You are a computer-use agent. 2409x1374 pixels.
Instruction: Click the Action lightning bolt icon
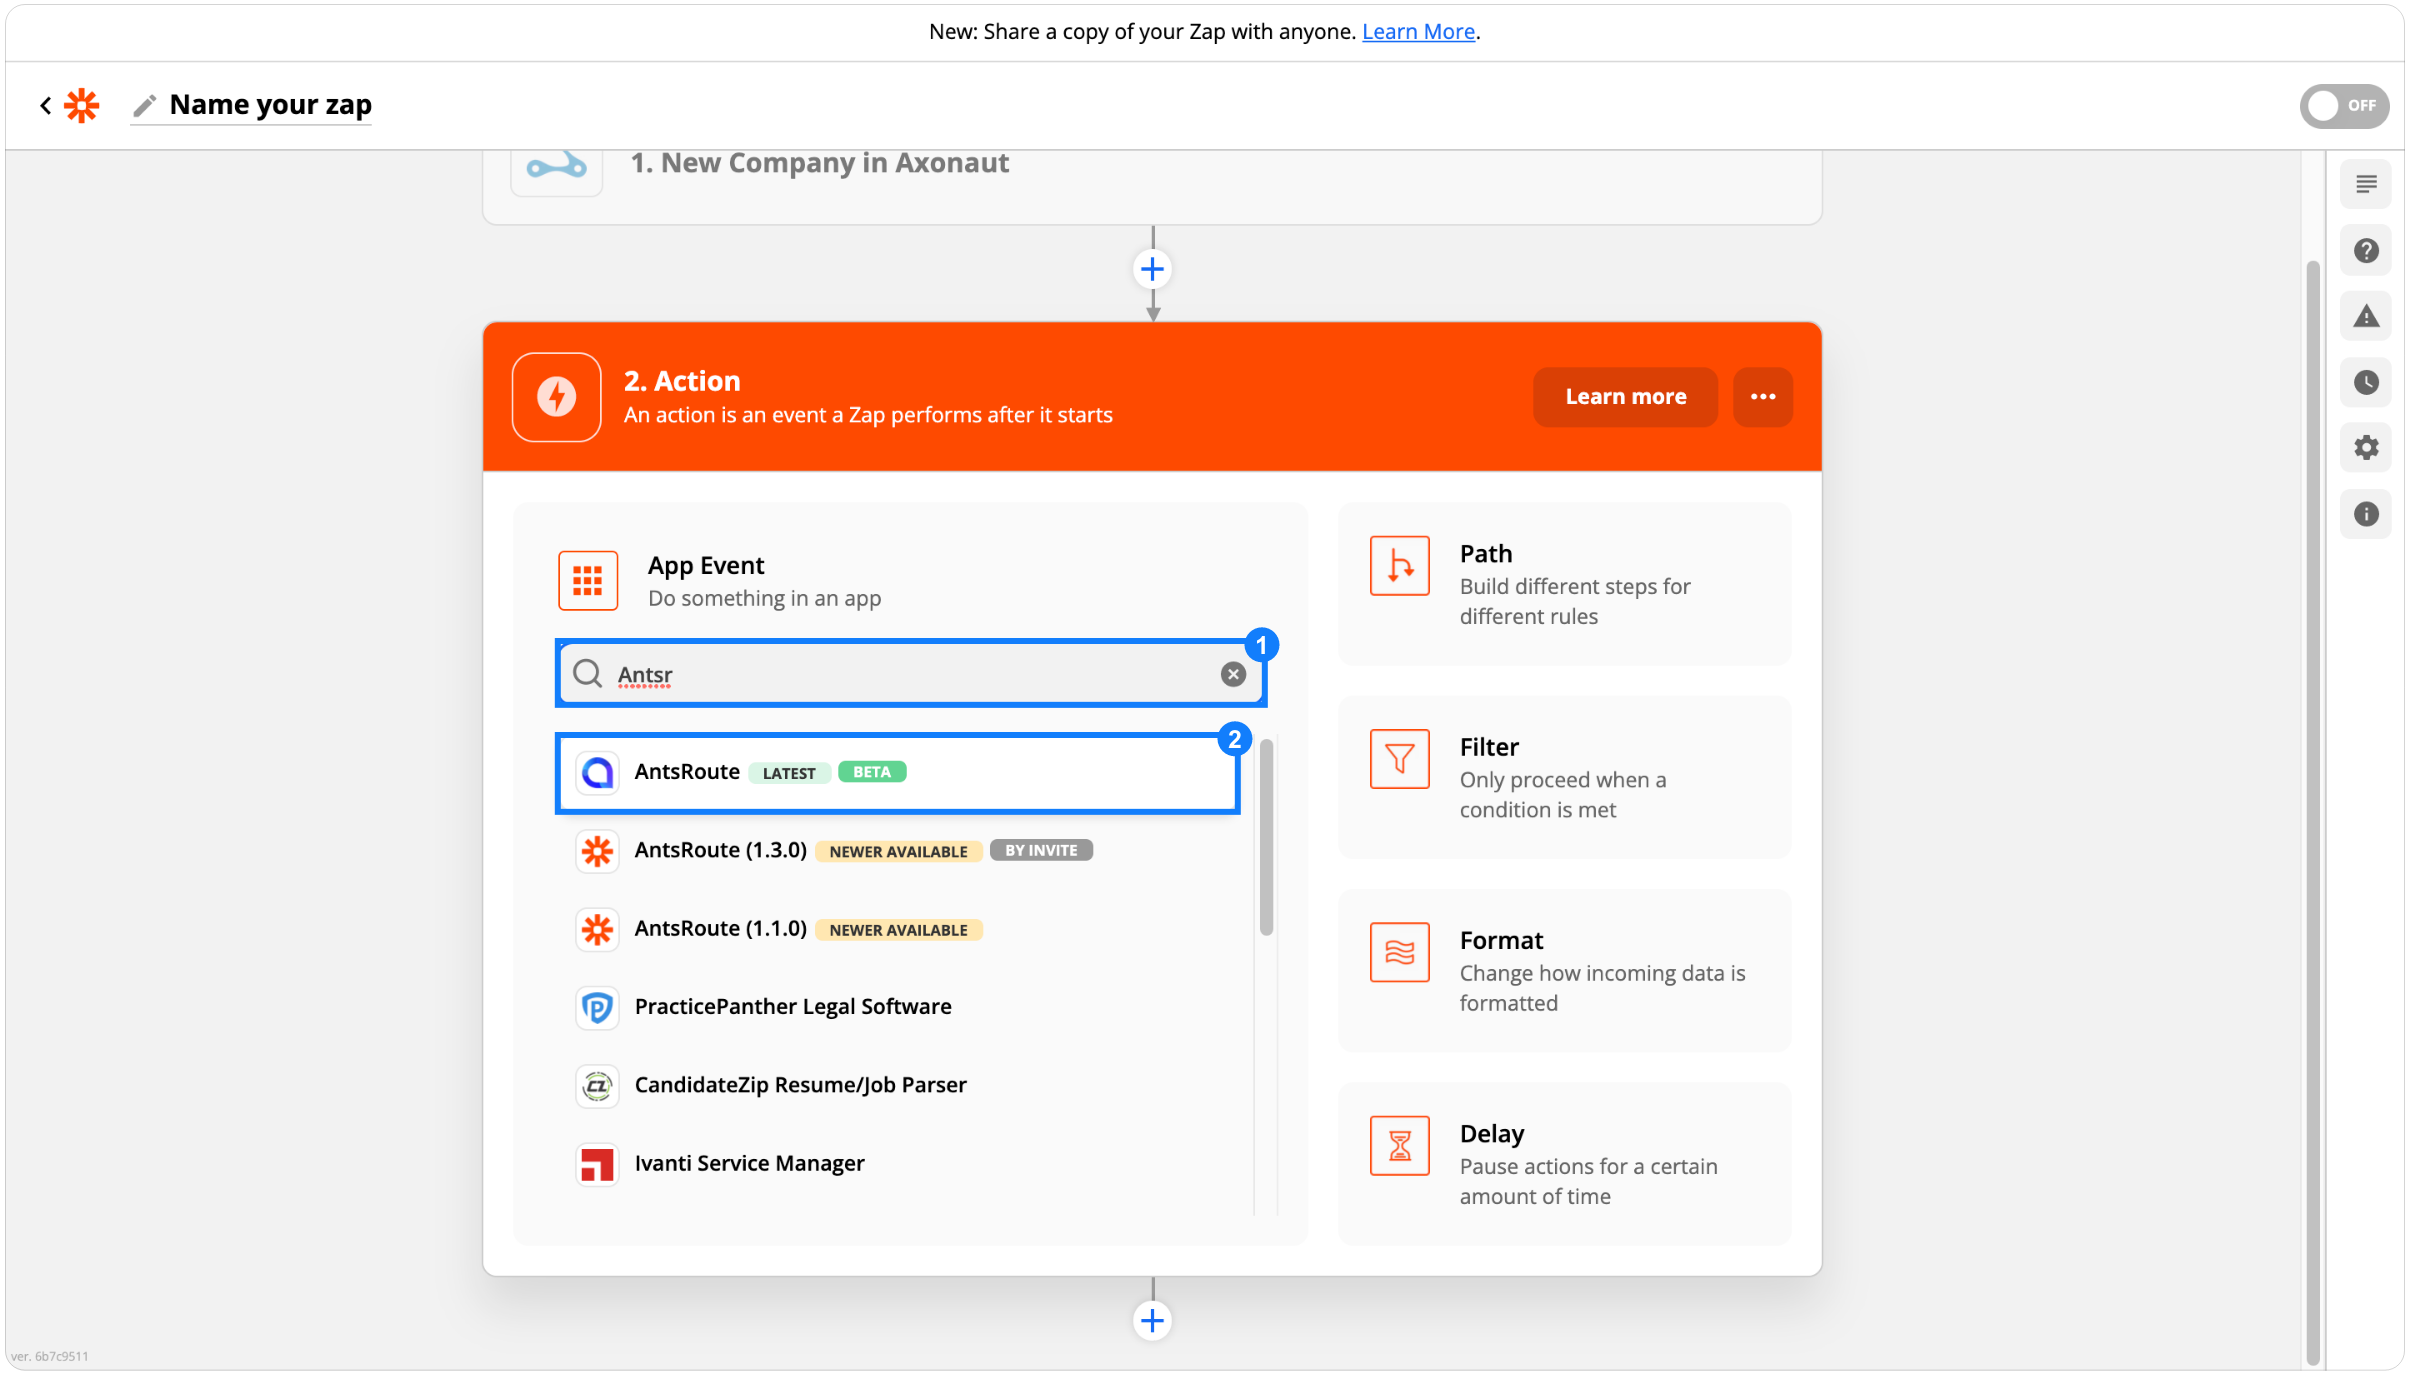557,397
